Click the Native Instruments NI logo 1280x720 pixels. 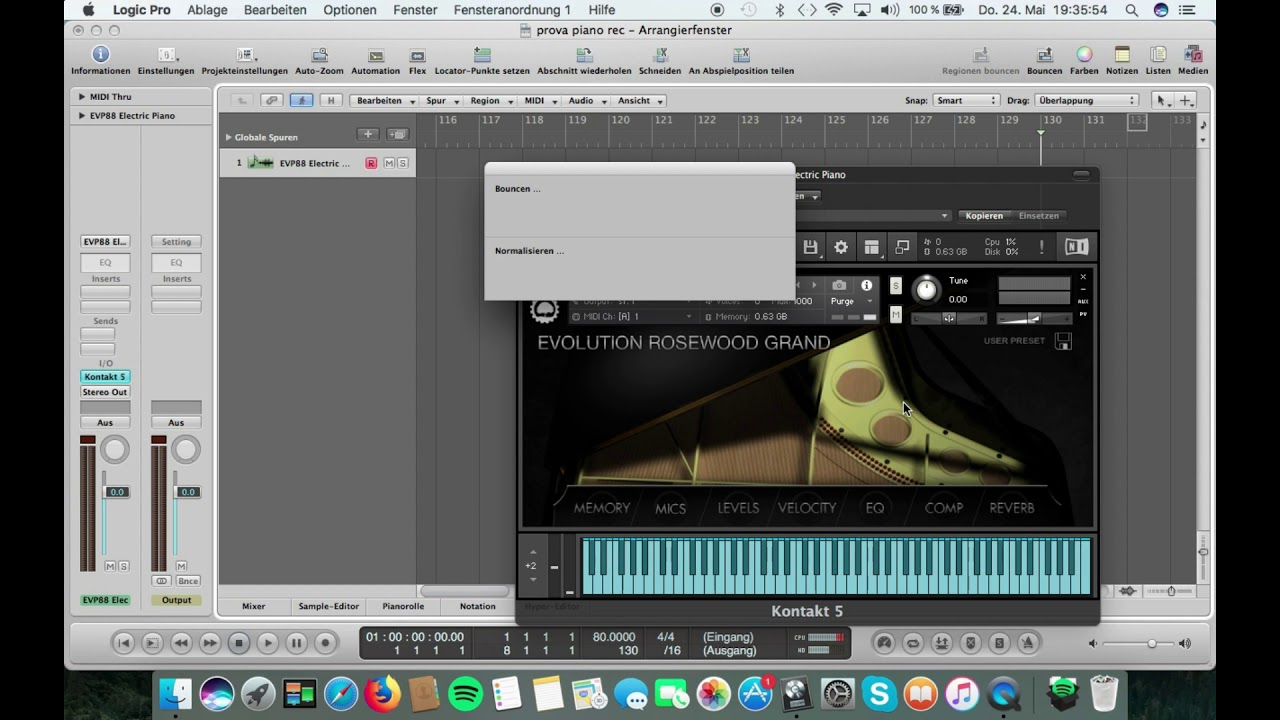click(x=1076, y=247)
